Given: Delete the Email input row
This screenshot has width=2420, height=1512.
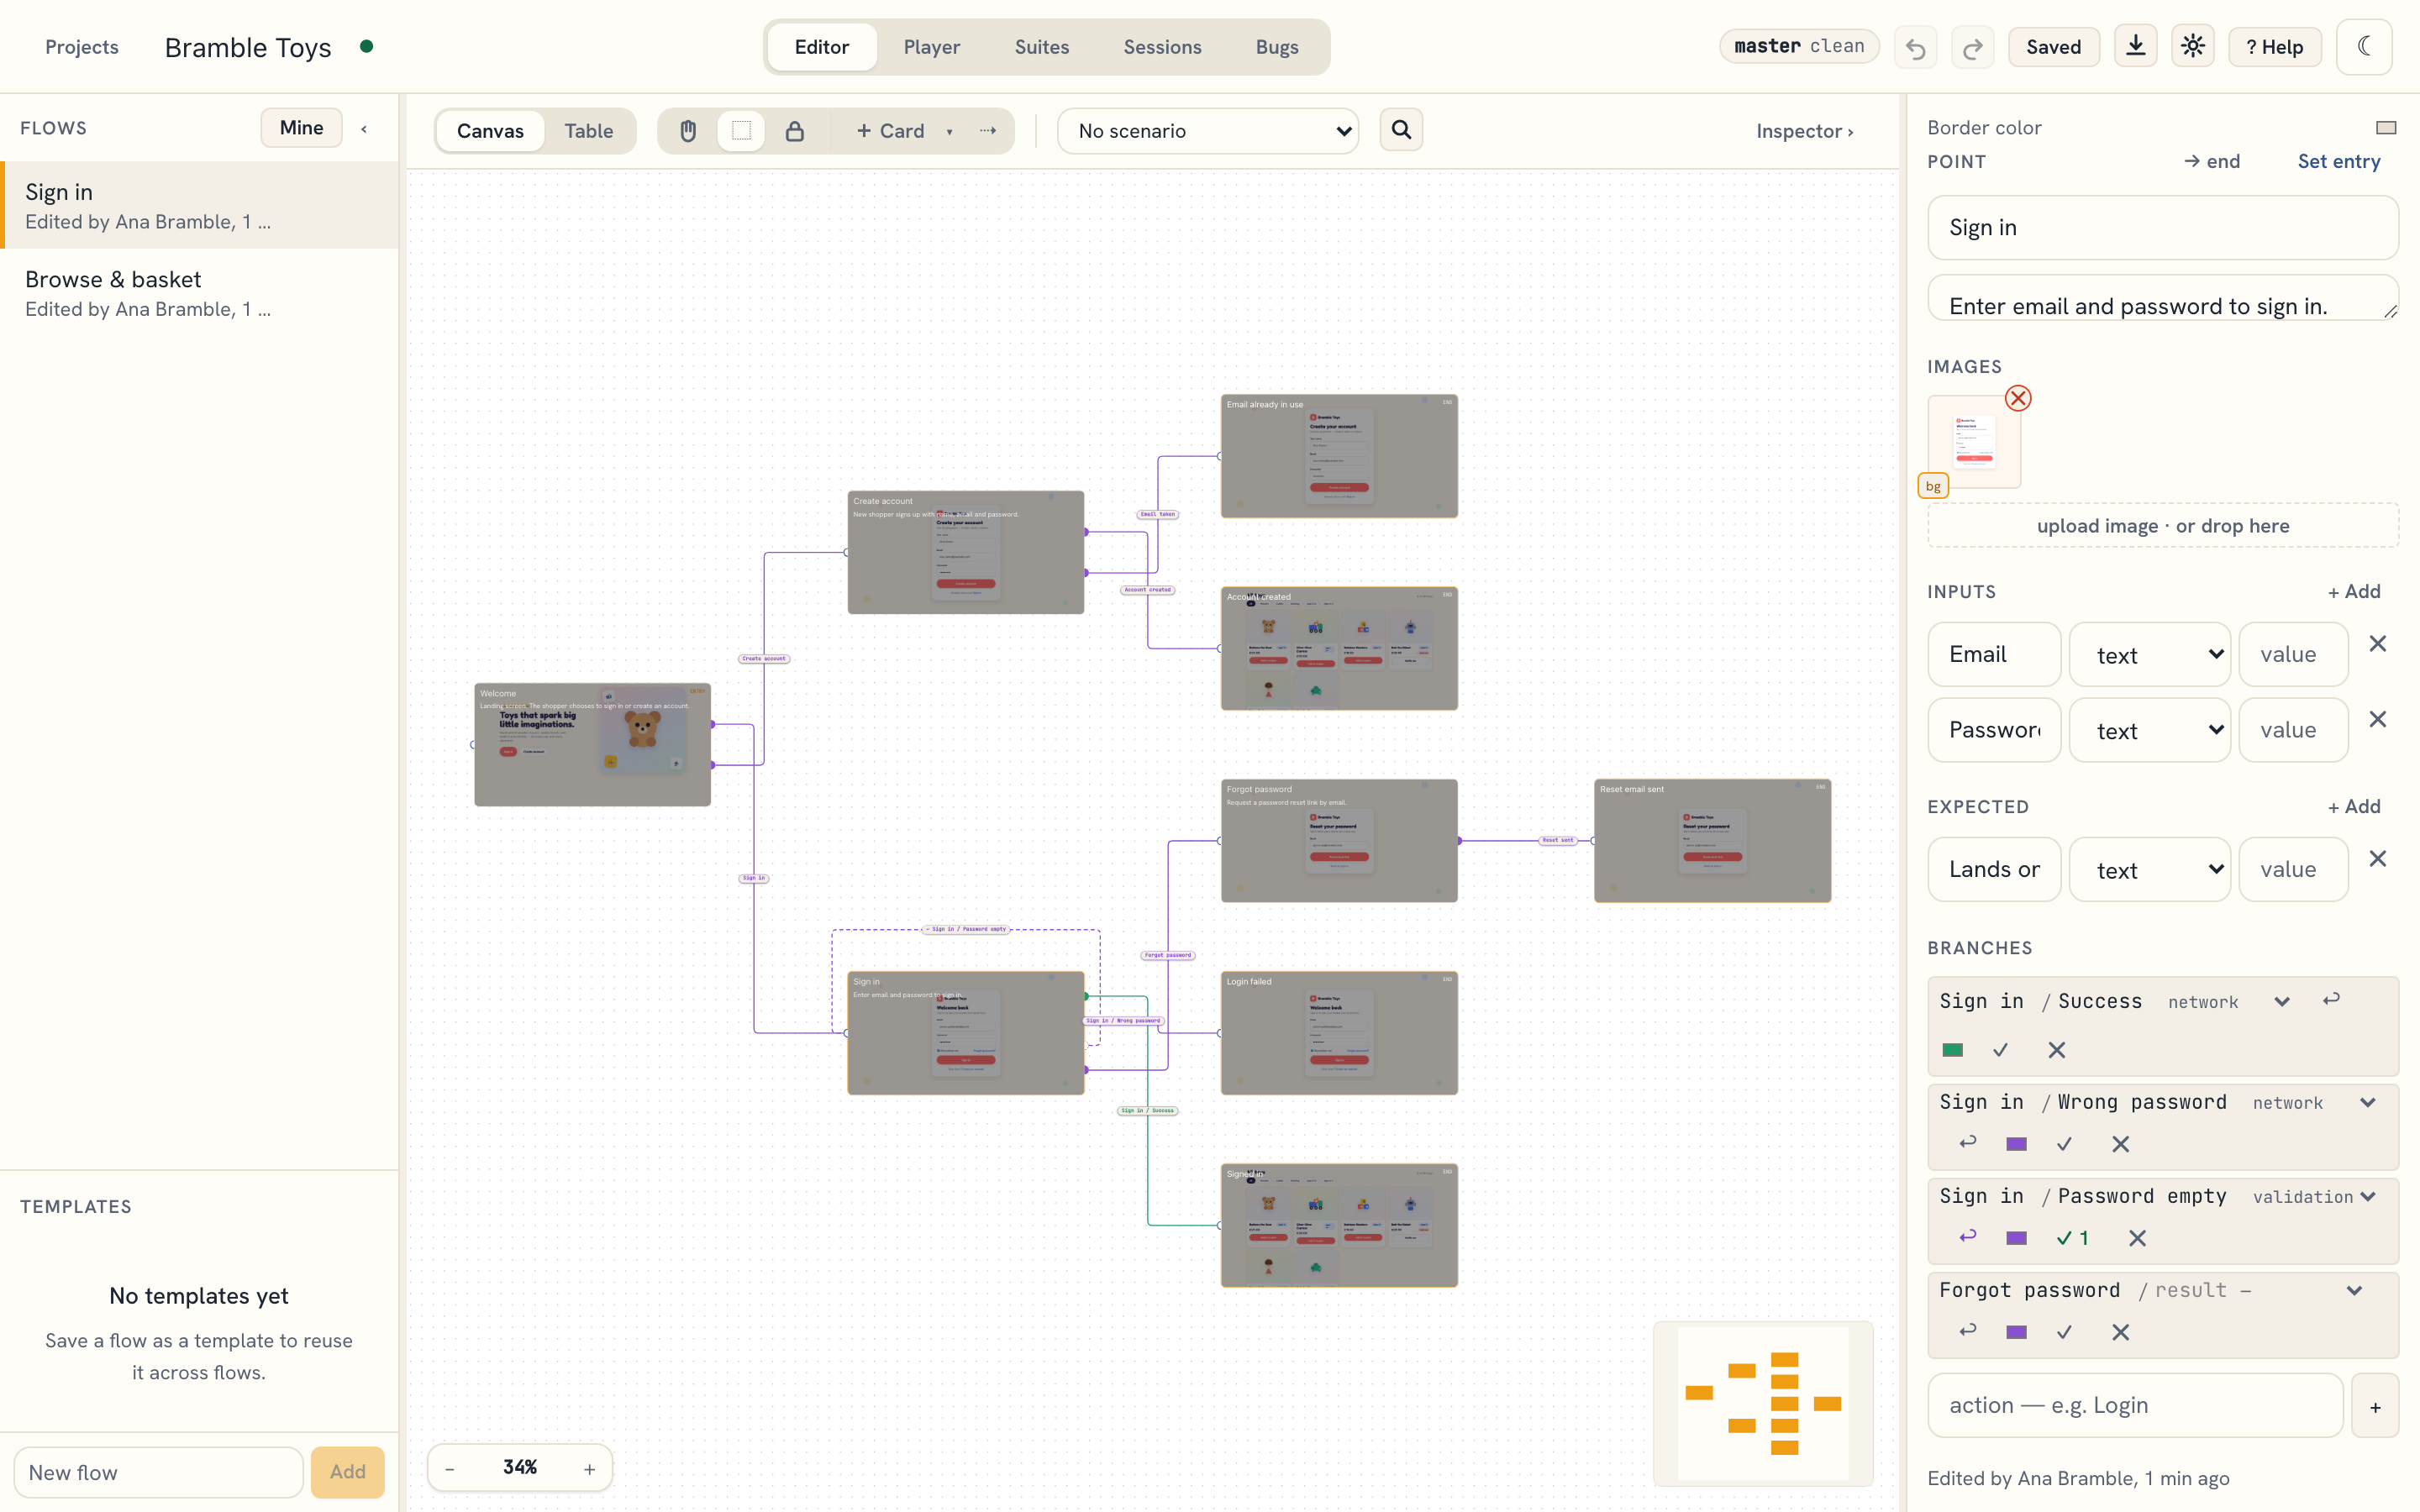Looking at the screenshot, I should (x=2377, y=644).
